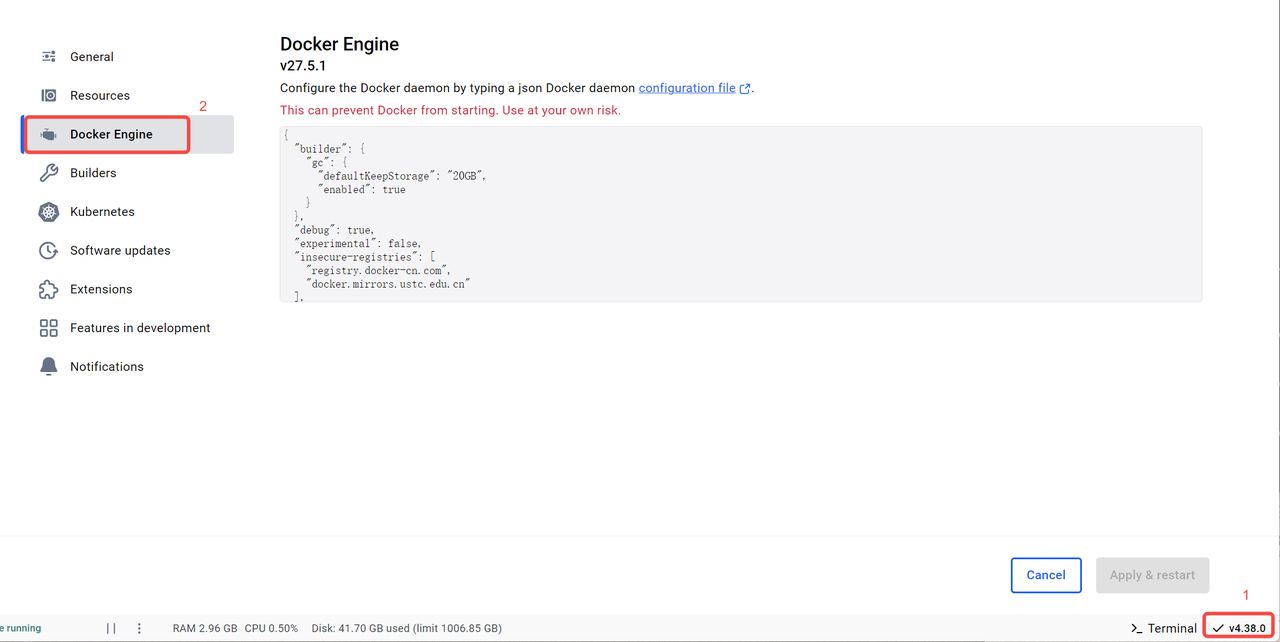This screenshot has width=1280, height=642.
Task: Click the Docker Engine page heading
Action: (x=339, y=44)
